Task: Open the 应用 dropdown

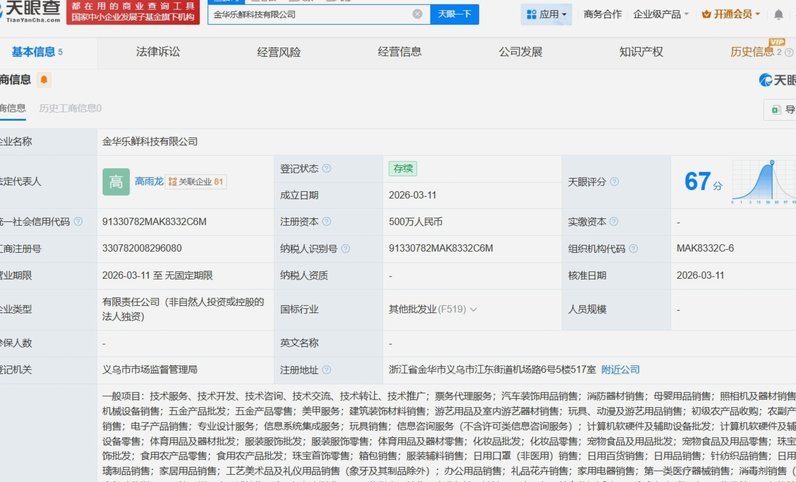Action: pyautogui.click(x=546, y=14)
